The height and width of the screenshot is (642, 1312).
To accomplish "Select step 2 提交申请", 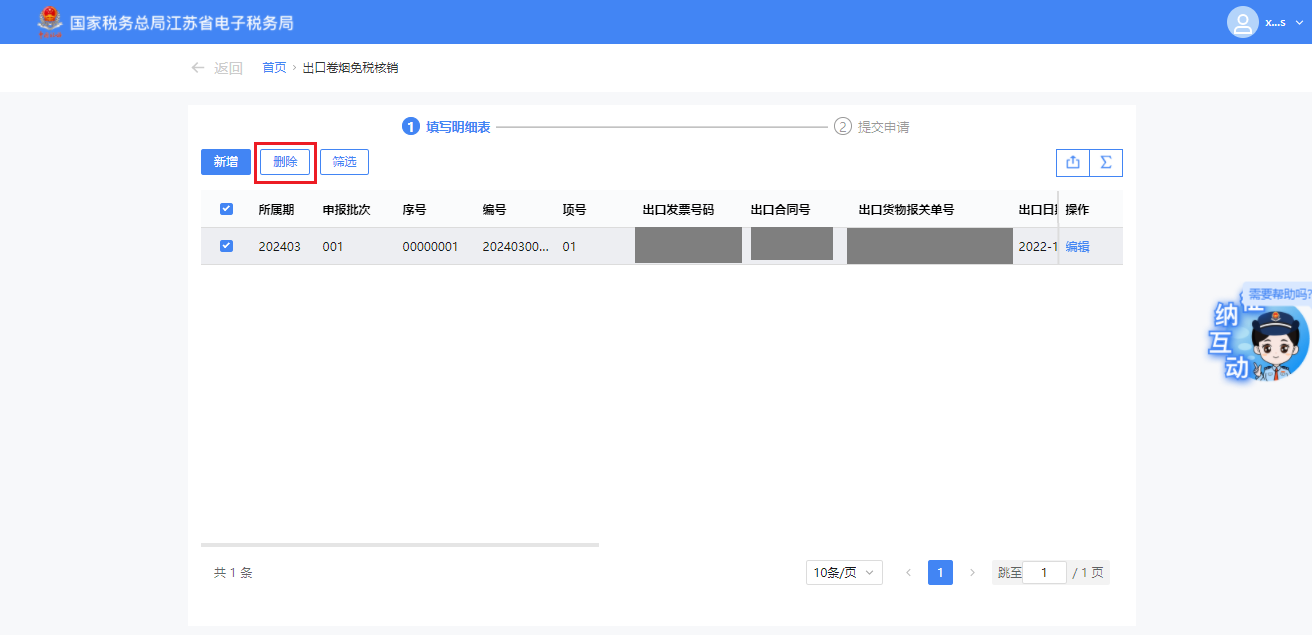I will (x=872, y=127).
